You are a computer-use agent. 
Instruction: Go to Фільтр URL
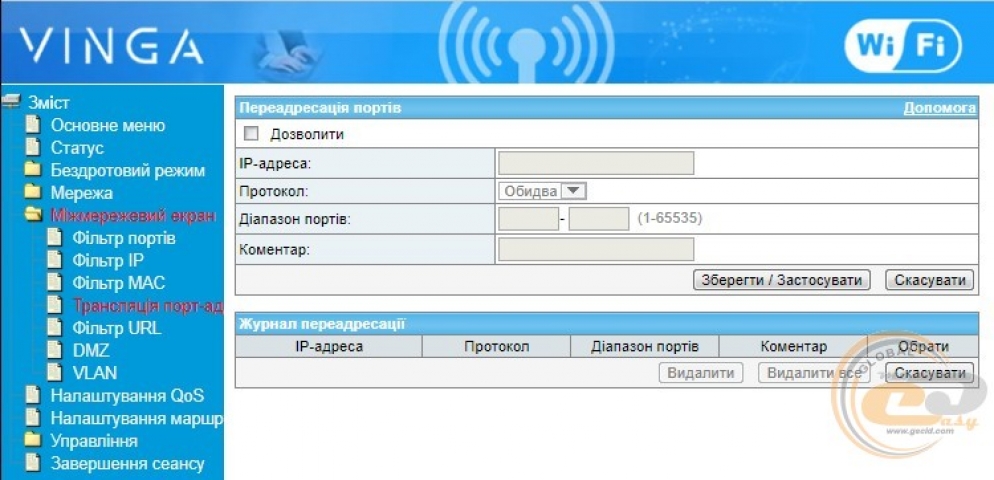coord(117,328)
